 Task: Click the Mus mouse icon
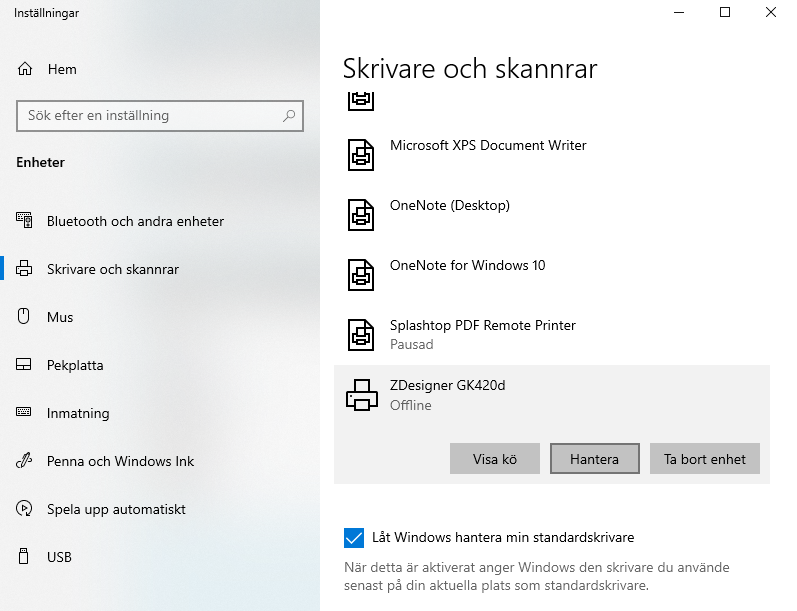click(x=25, y=317)
